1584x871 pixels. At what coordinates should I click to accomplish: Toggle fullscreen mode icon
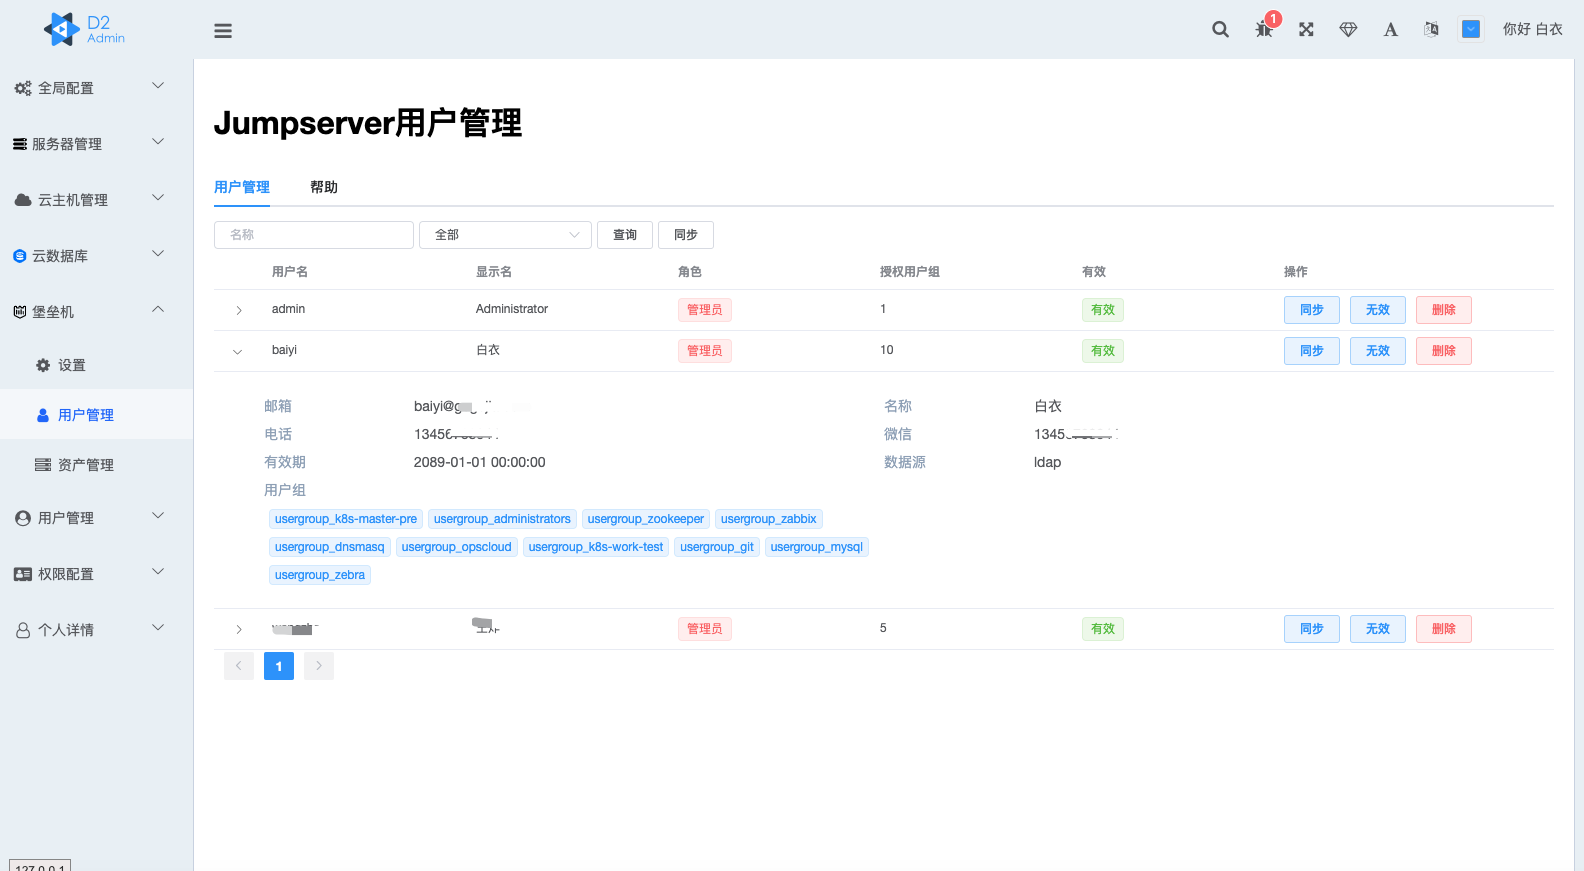1306,29
